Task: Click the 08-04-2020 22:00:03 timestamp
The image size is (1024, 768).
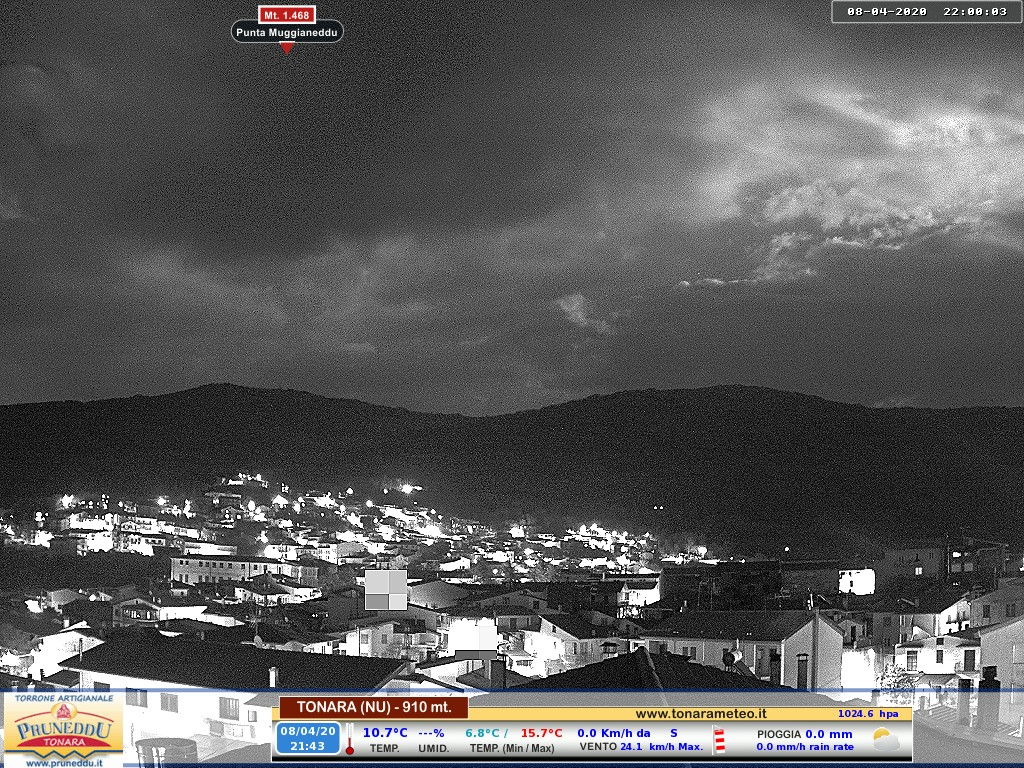Action: click(x=927, y=12)
